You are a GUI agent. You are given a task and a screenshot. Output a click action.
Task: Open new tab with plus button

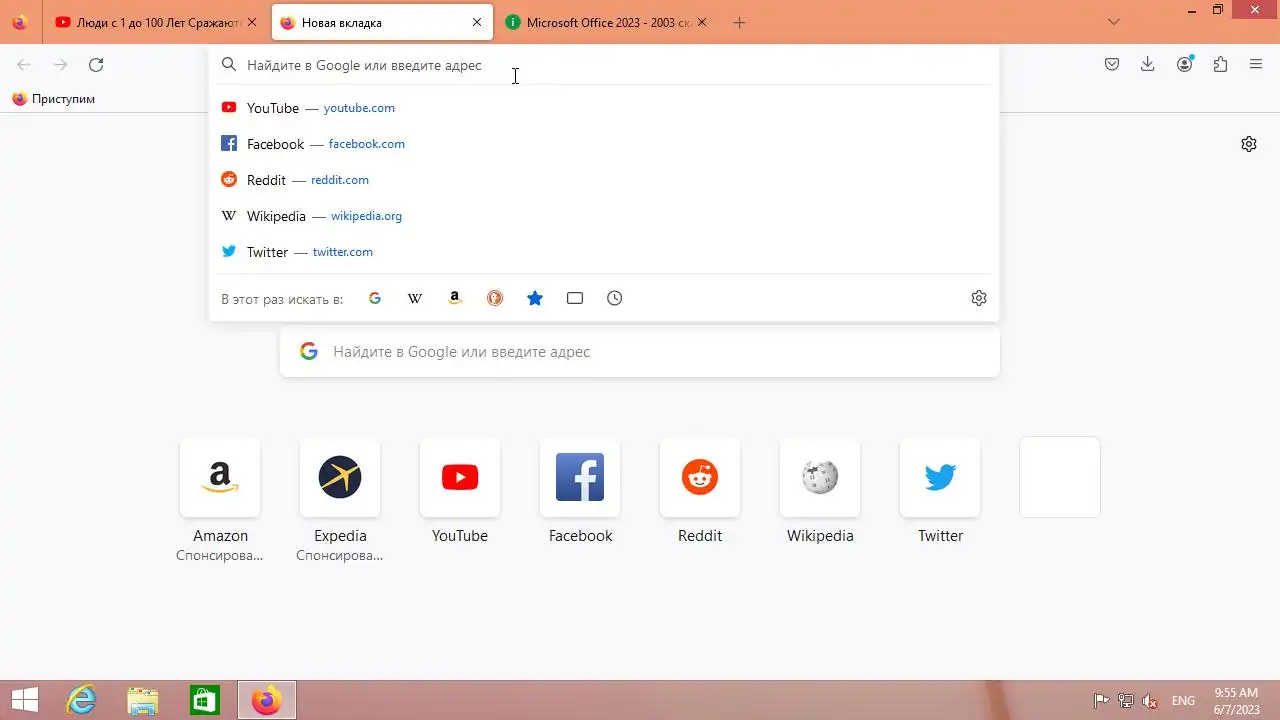(x=740, y=23)
